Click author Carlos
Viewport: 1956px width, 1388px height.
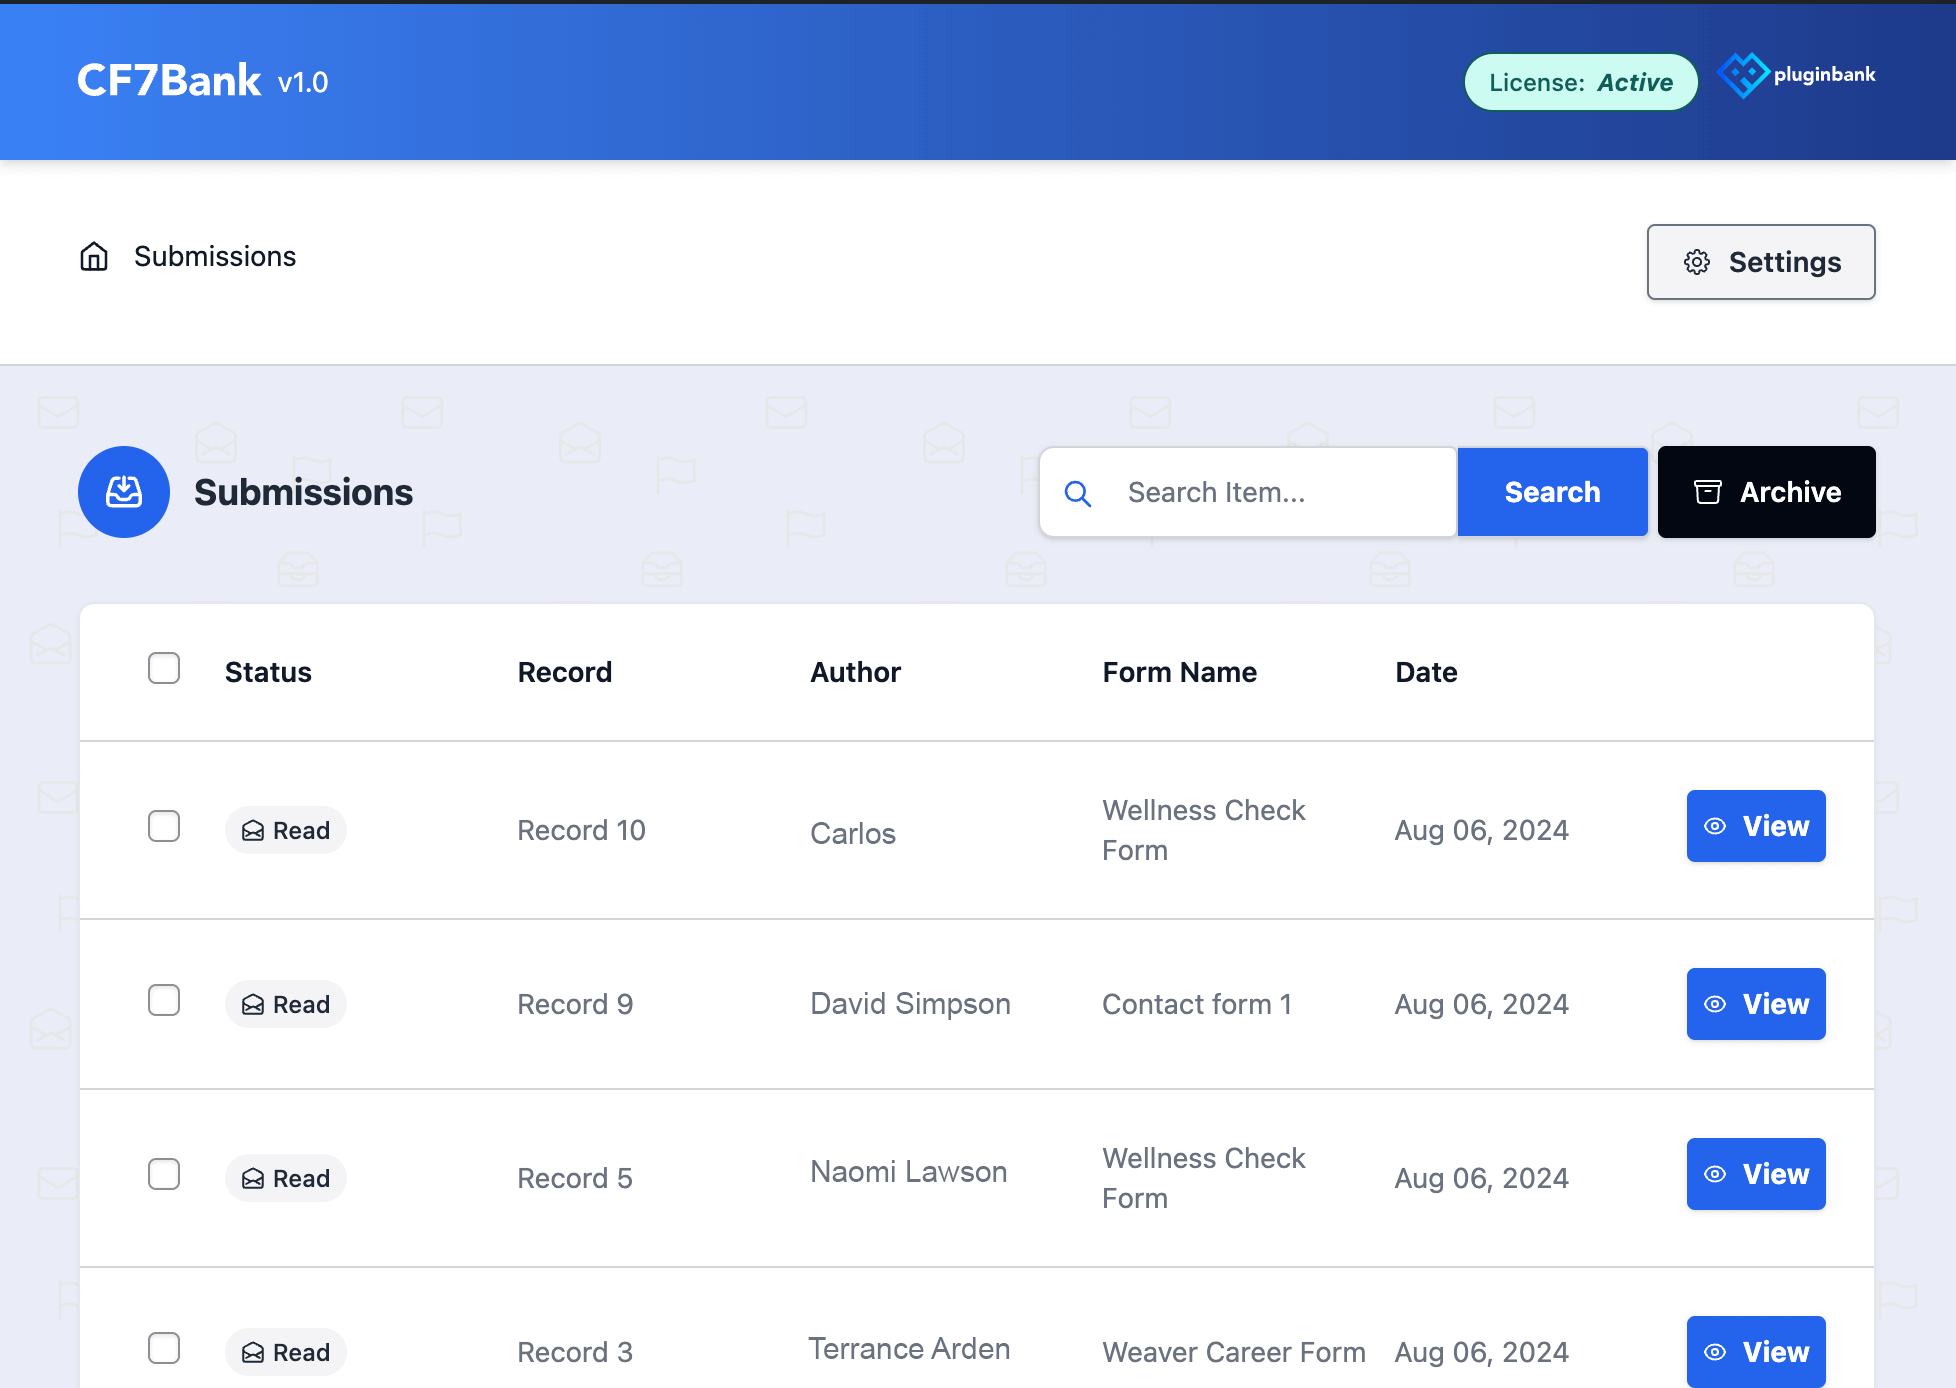[x=853, y=833]
